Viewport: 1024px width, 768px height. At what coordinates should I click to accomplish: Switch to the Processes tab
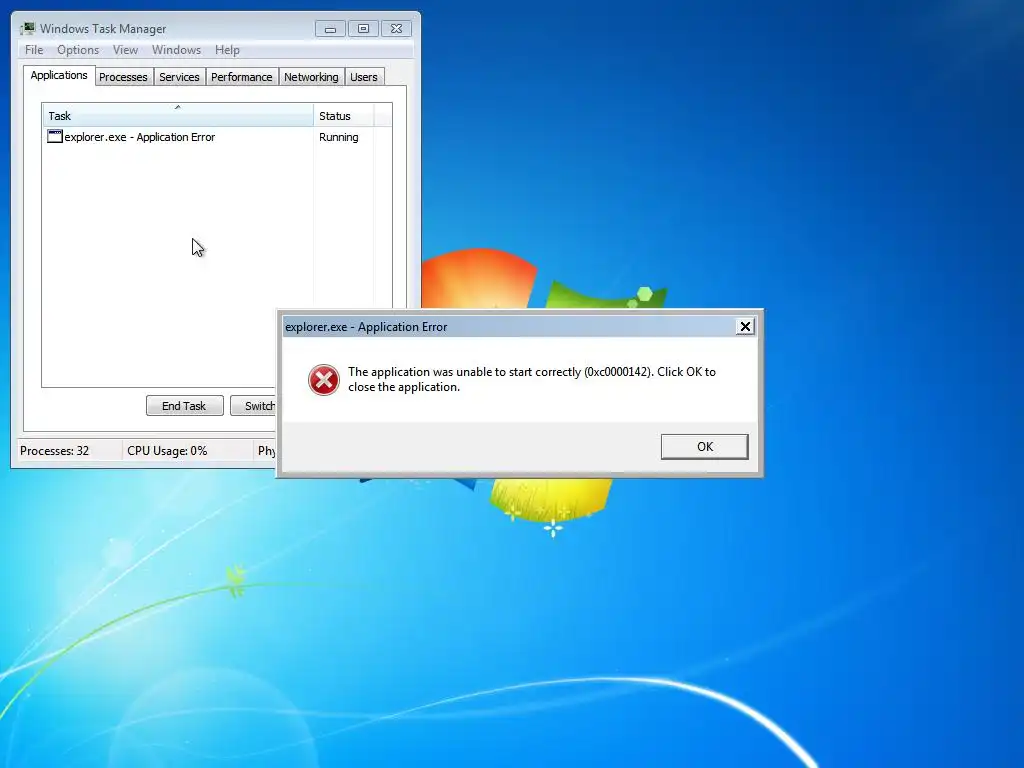[x=123, y=77]
